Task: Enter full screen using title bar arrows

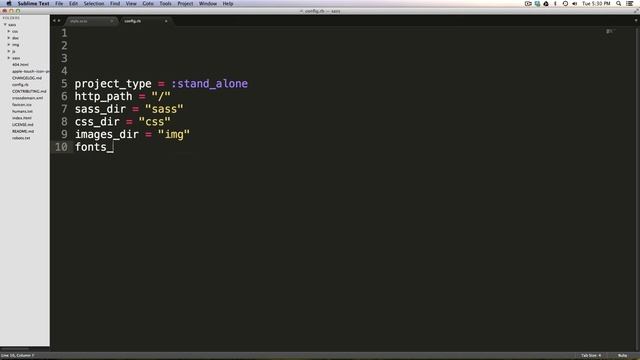Action: click(x=636, y=11)
